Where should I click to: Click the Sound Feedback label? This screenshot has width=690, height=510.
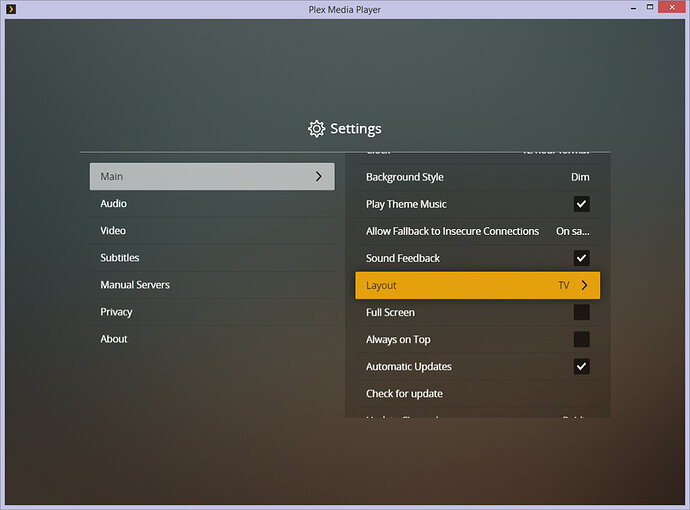click(403, 258)
